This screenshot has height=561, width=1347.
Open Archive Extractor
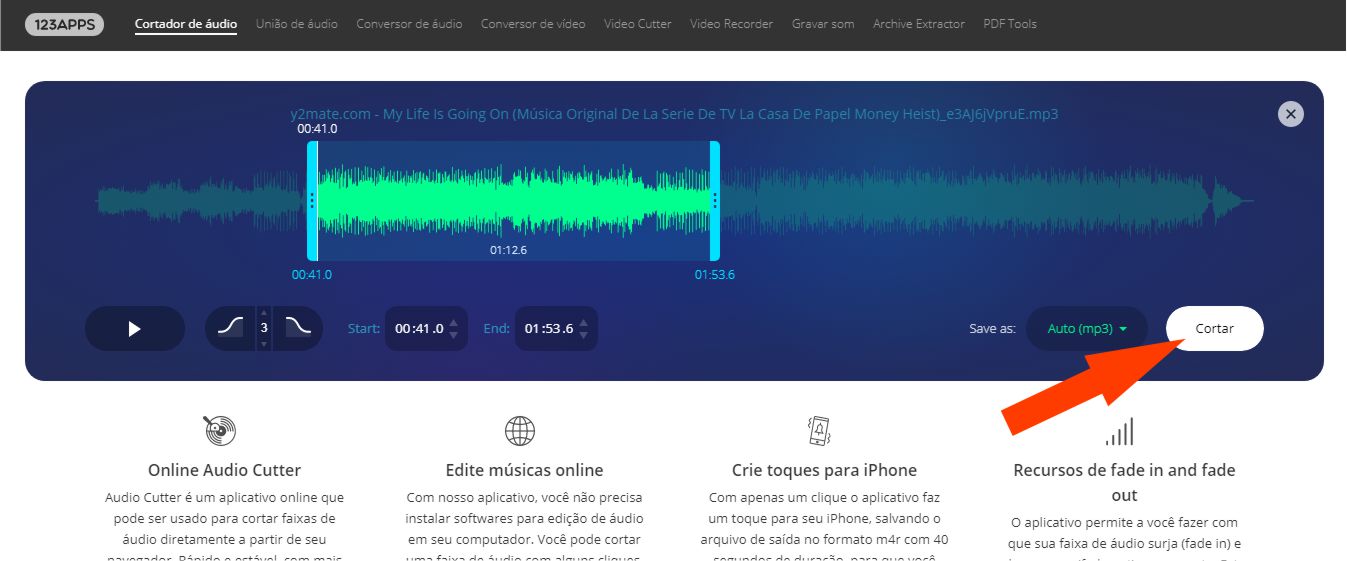(919, 23)
